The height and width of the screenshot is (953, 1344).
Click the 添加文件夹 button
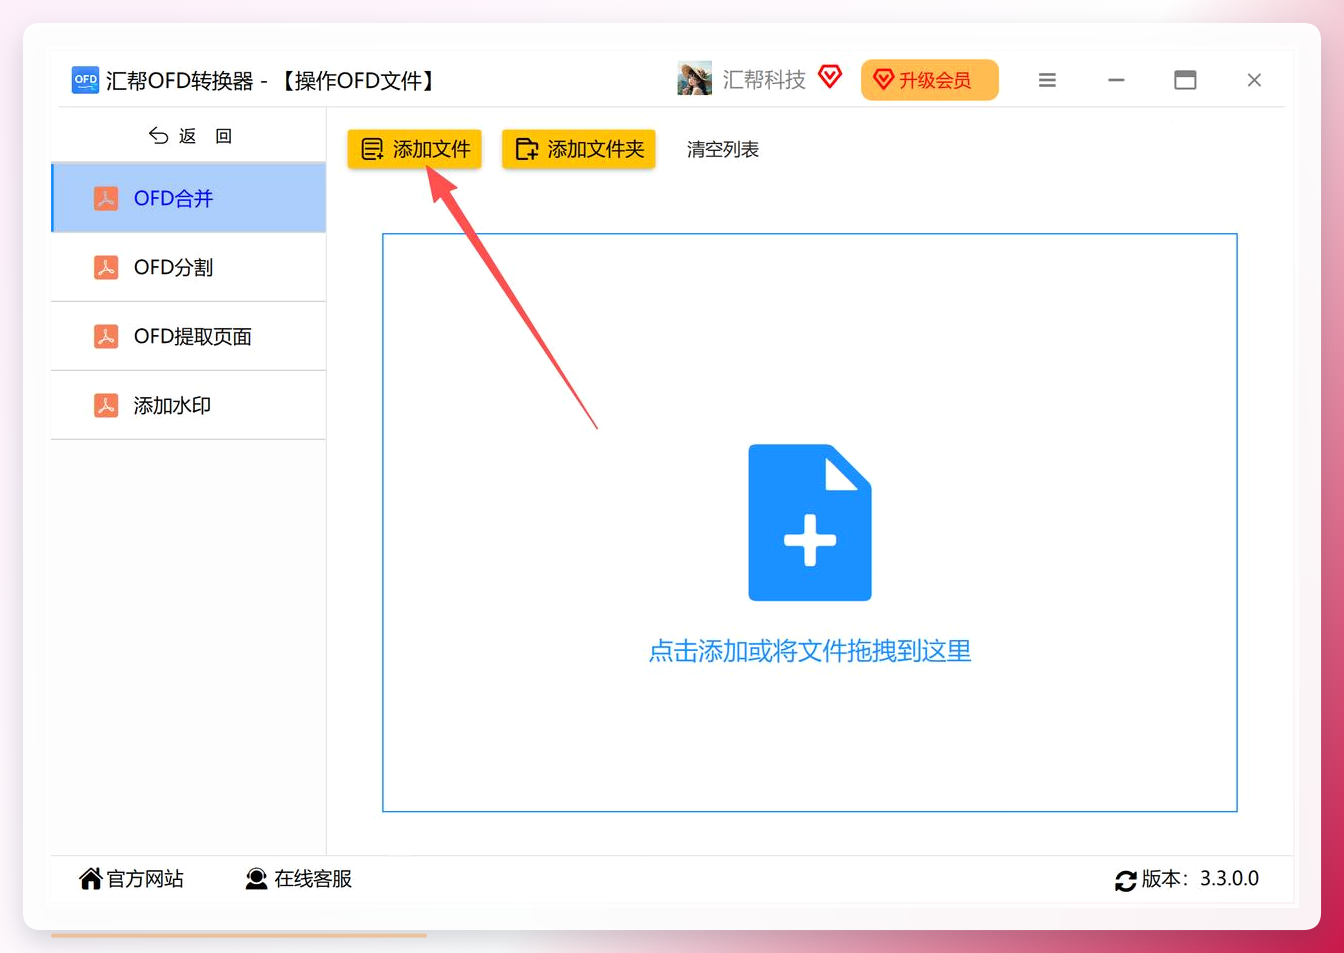579,149
